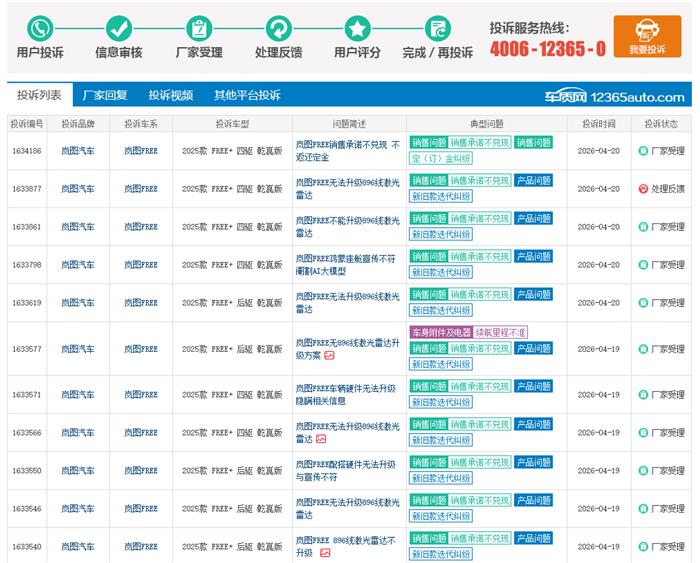Click the 用户评分 person icon
The image size is (700, 563).
pos(357,28)
